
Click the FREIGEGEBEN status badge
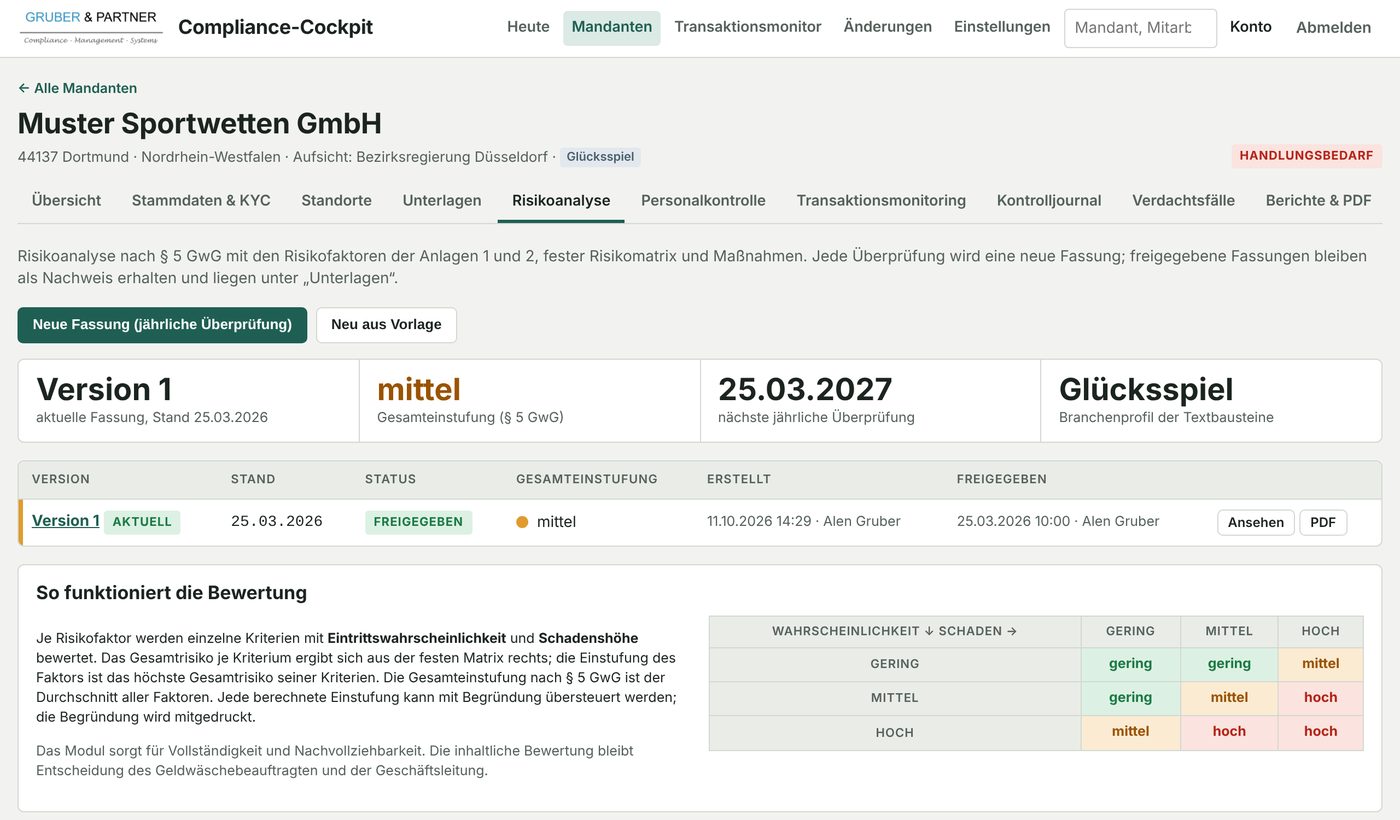[x=418, y=522]
